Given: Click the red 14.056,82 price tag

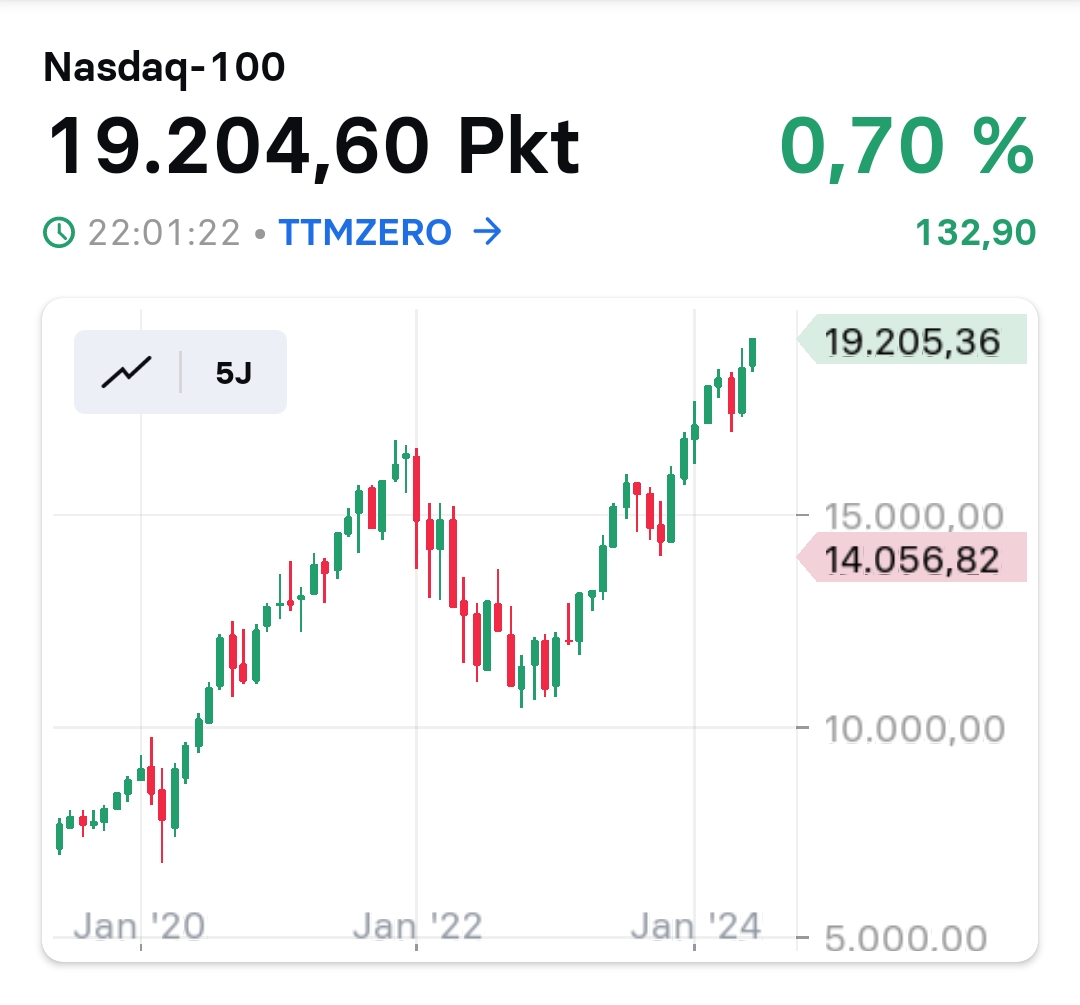Looking at the screenshot, I should tap(912, 558).
